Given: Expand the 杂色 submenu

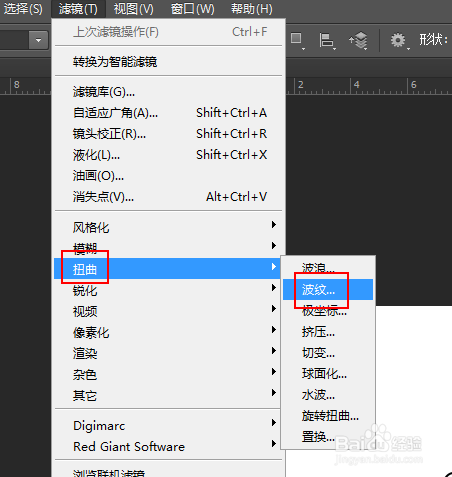Looking at the screenshot, I should coord(168,374).
